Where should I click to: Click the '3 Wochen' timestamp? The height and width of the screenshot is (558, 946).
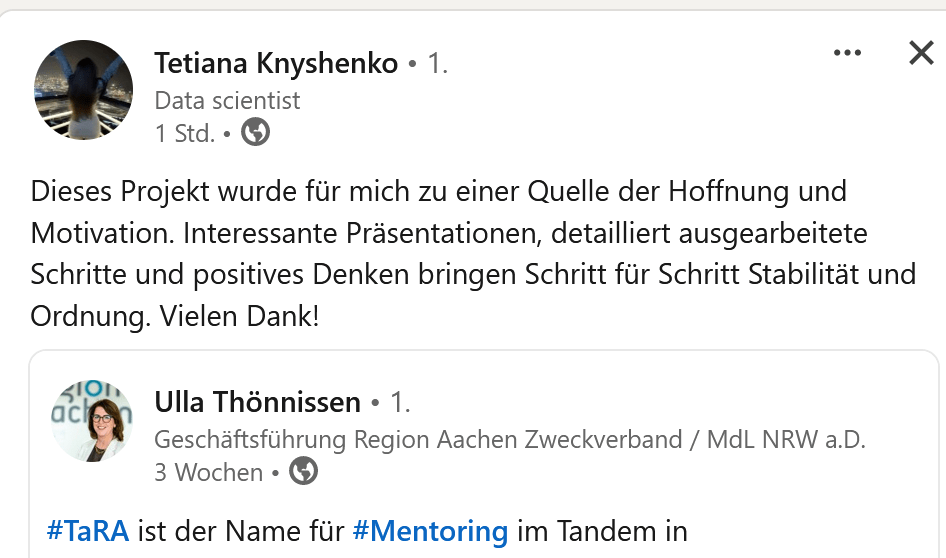click(x=208, y=472)
